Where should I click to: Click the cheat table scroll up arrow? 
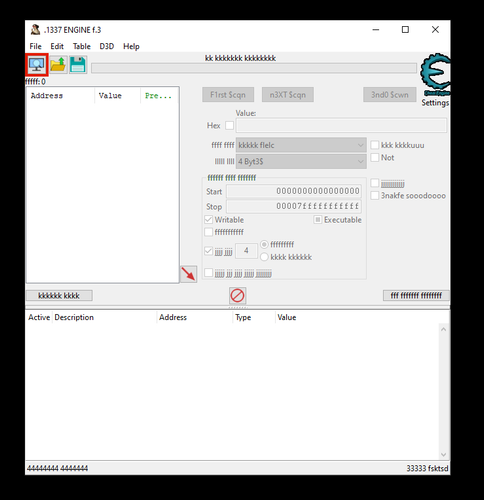pos(443,329)
